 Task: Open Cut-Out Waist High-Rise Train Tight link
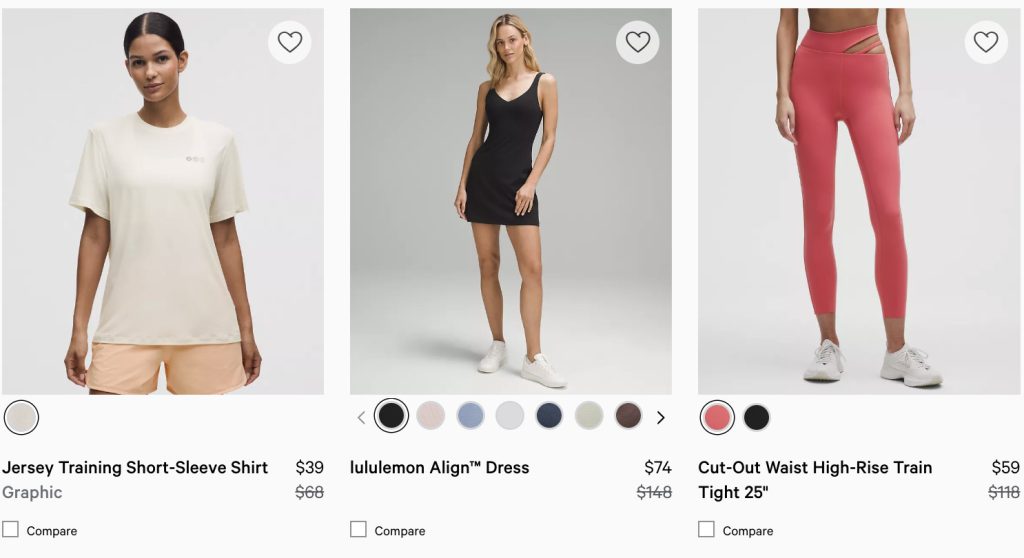tap(815, 468)
